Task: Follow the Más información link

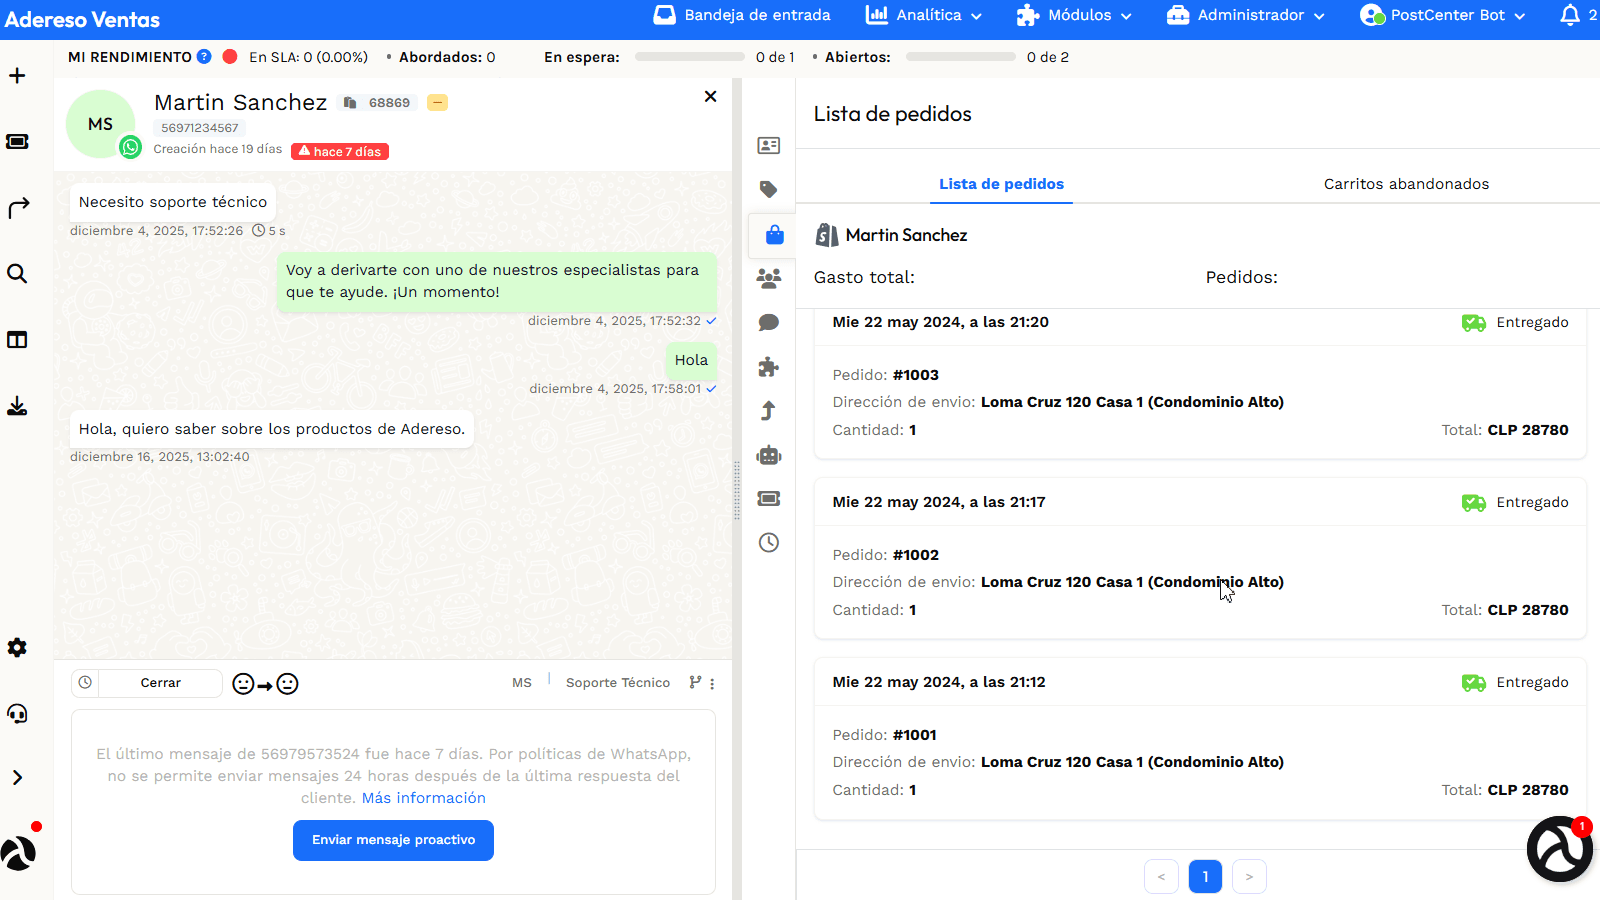Action: (424, 798)
